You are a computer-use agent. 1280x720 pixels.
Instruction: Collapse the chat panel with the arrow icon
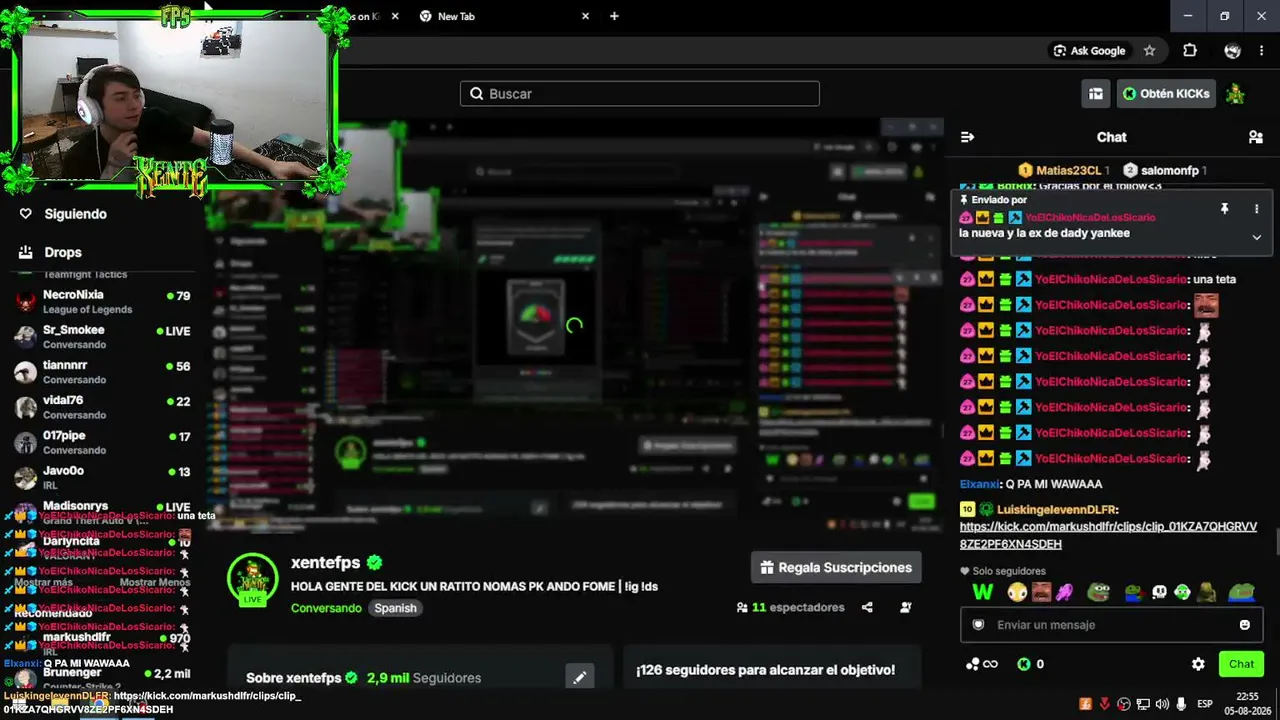(x=967, y=137)
